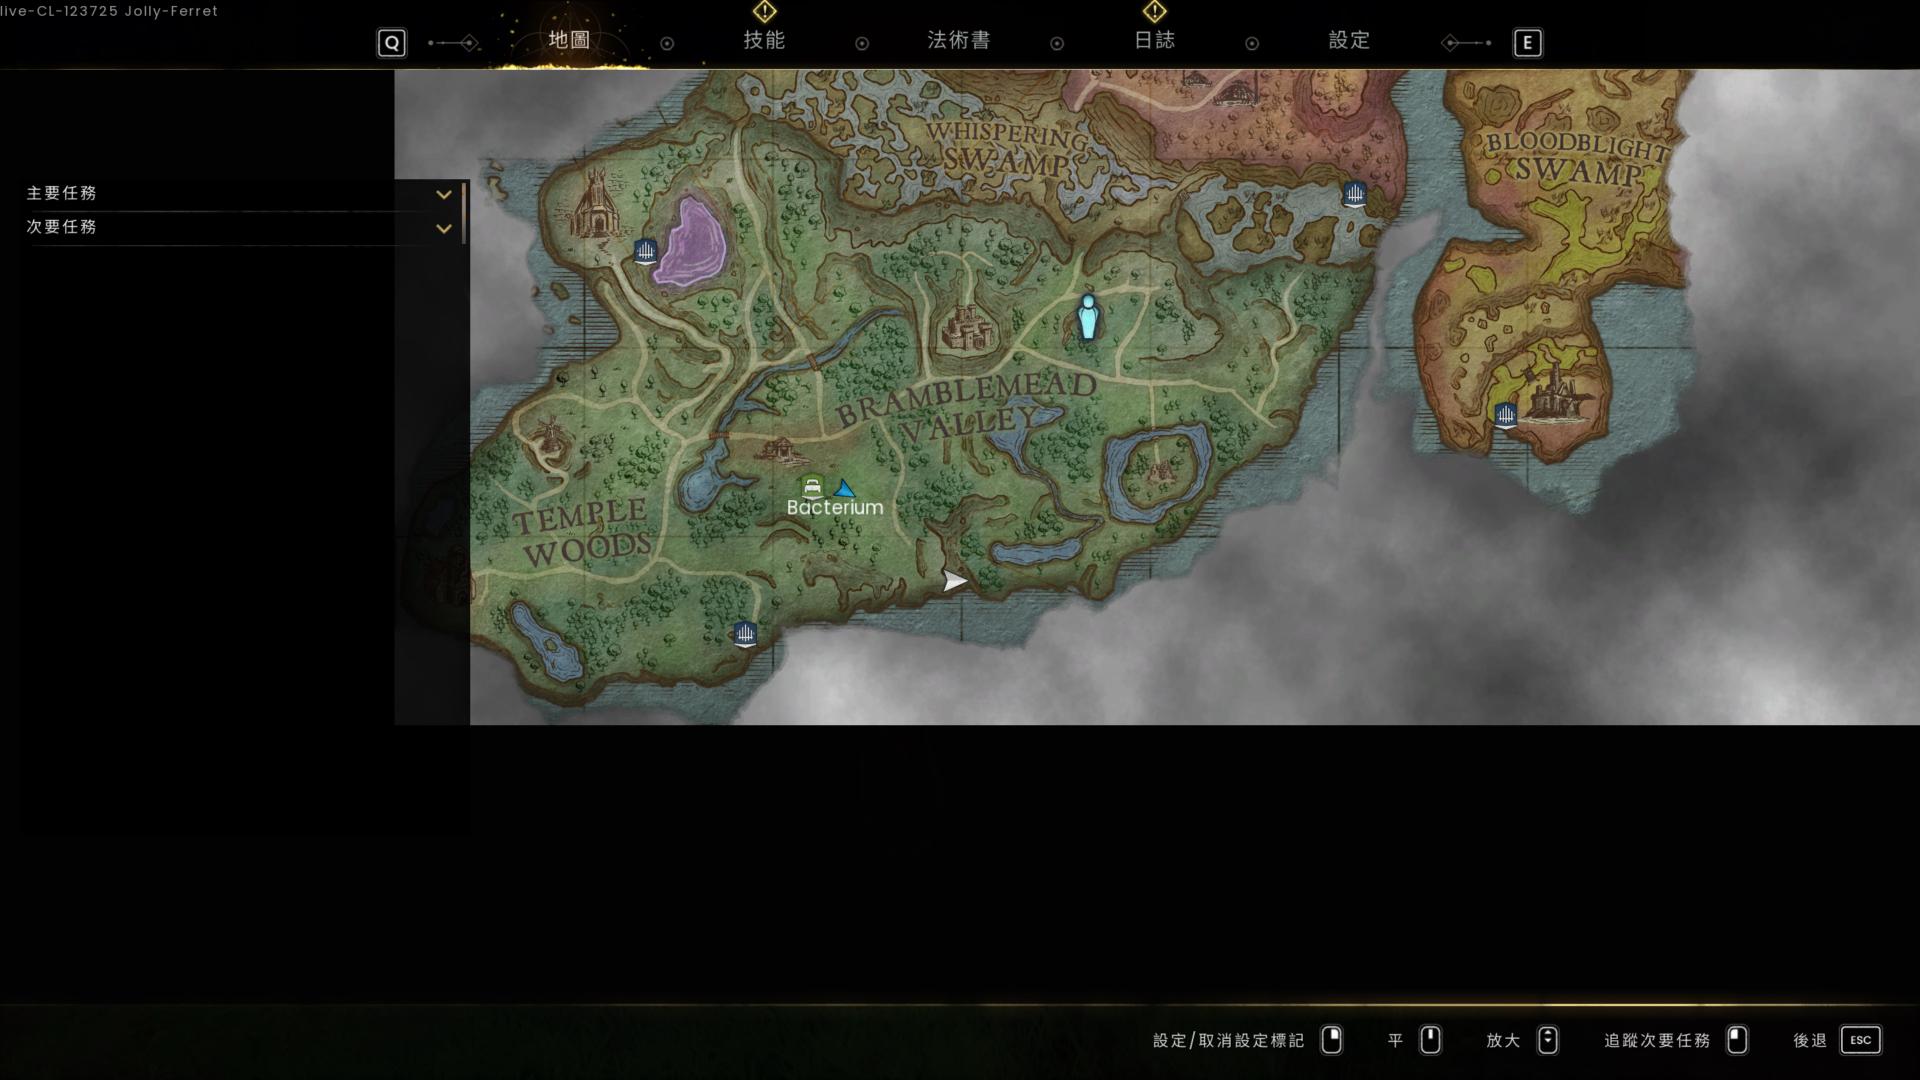Expand the 主要任務 main quests list

[443, 194]
